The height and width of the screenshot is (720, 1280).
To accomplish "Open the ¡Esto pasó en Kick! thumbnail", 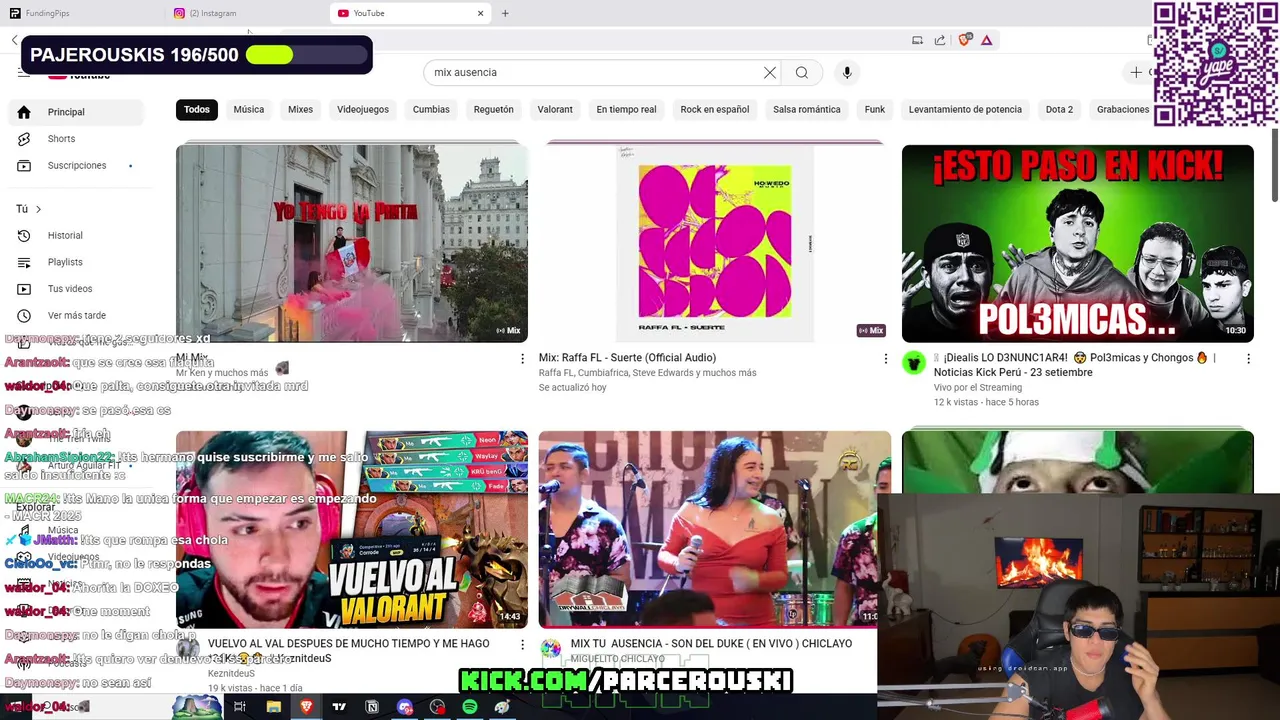I will 1077,243.
